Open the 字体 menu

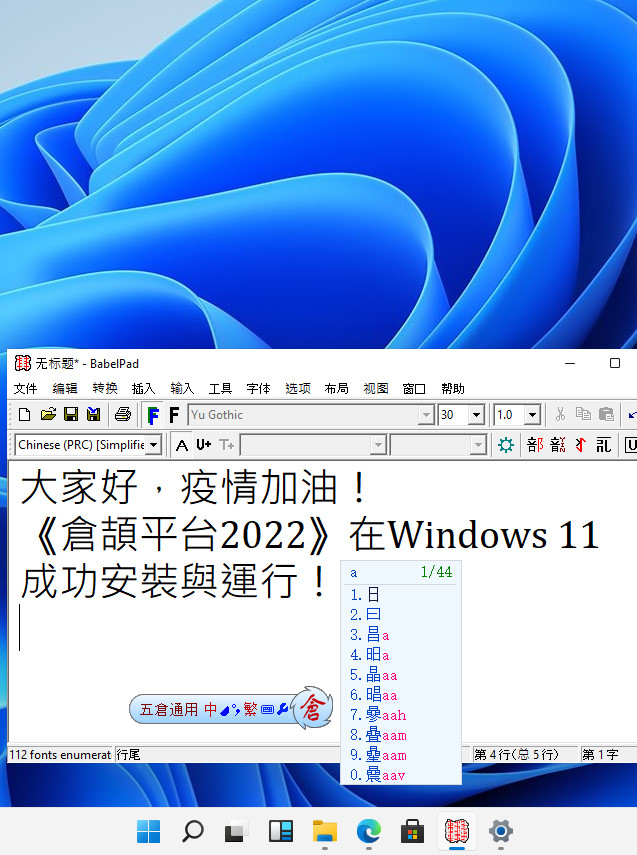(x=259, y=388)
